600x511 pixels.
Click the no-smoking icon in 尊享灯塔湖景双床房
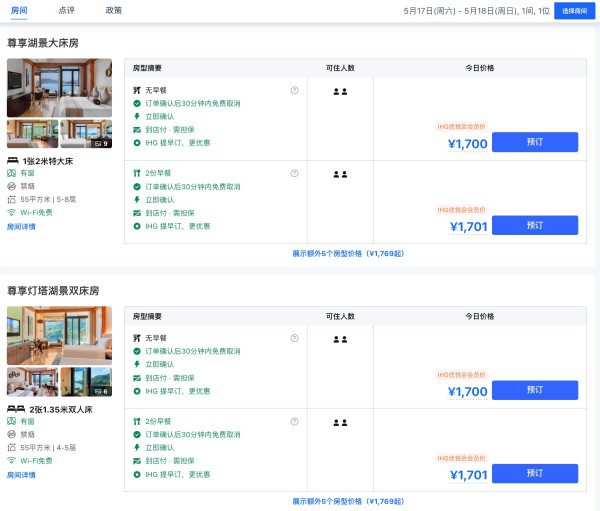11,434
